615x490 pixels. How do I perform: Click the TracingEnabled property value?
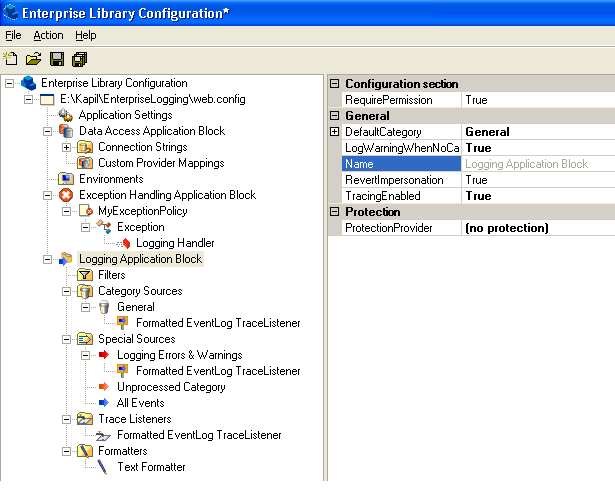(538, 196)
